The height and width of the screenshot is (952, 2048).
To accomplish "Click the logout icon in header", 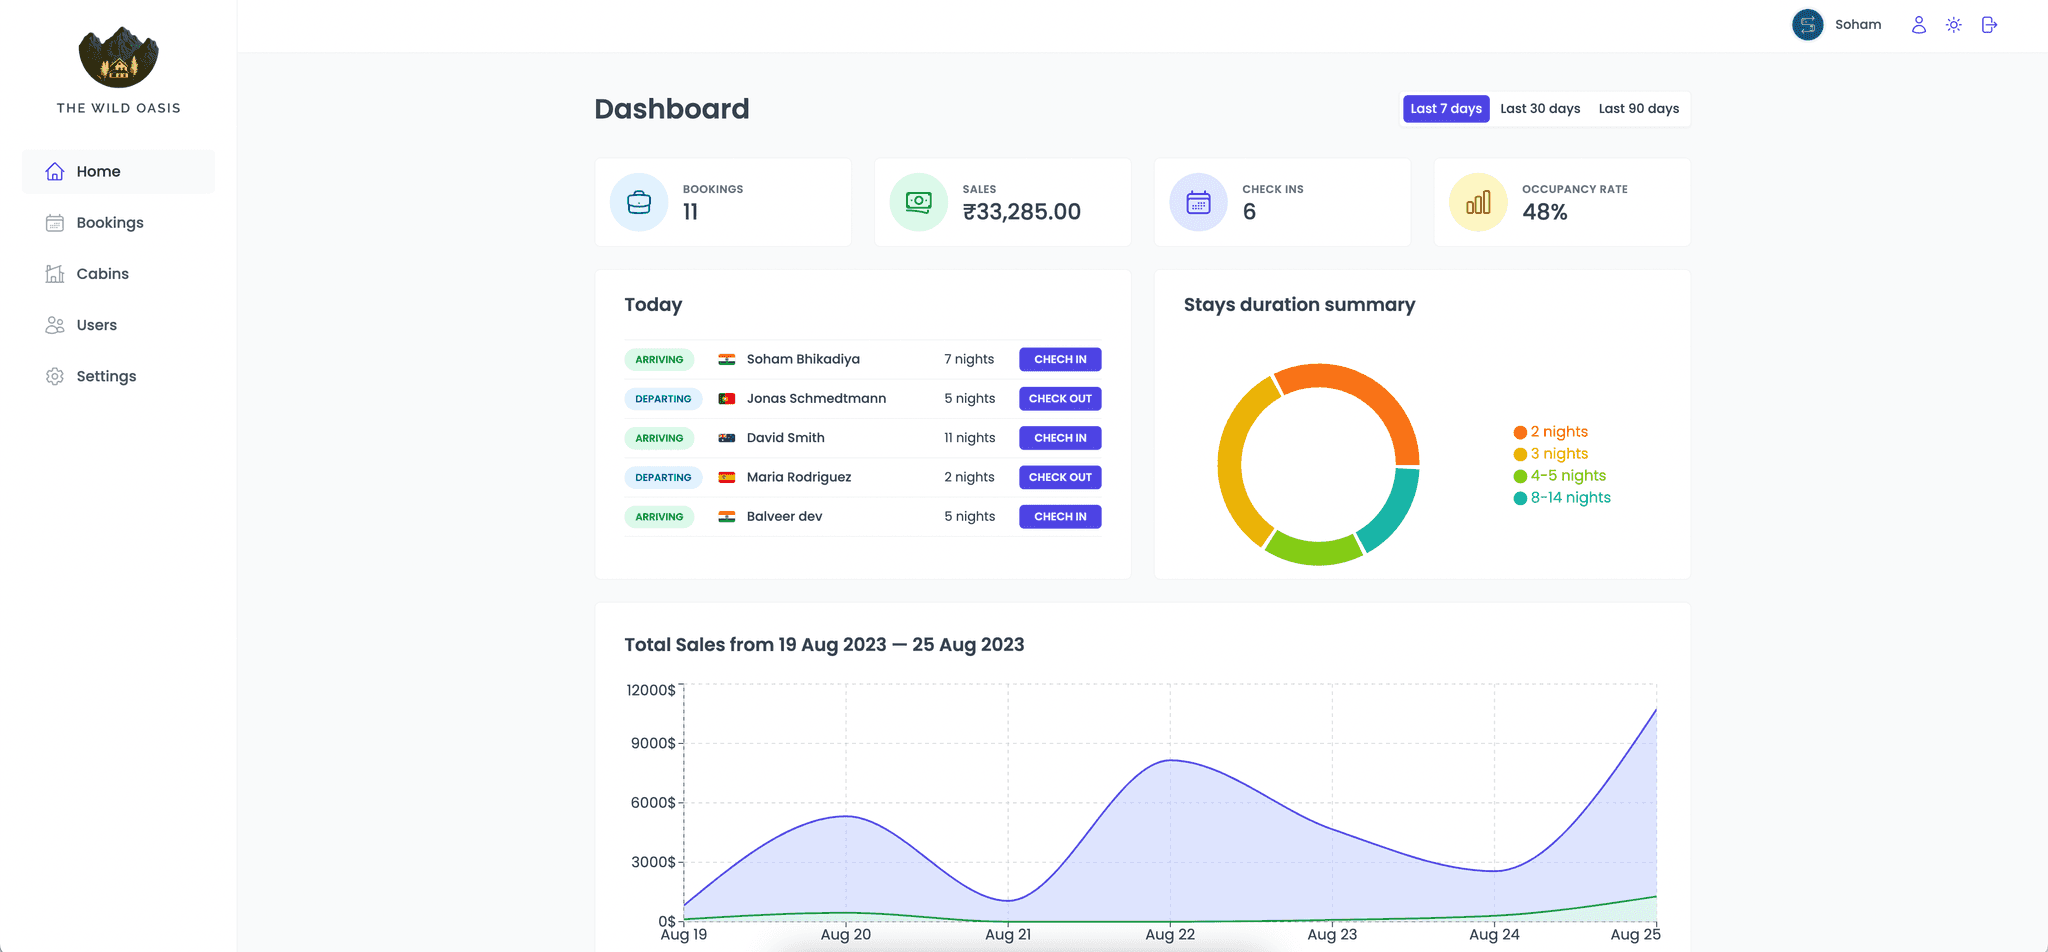I will coord(1989,25).
